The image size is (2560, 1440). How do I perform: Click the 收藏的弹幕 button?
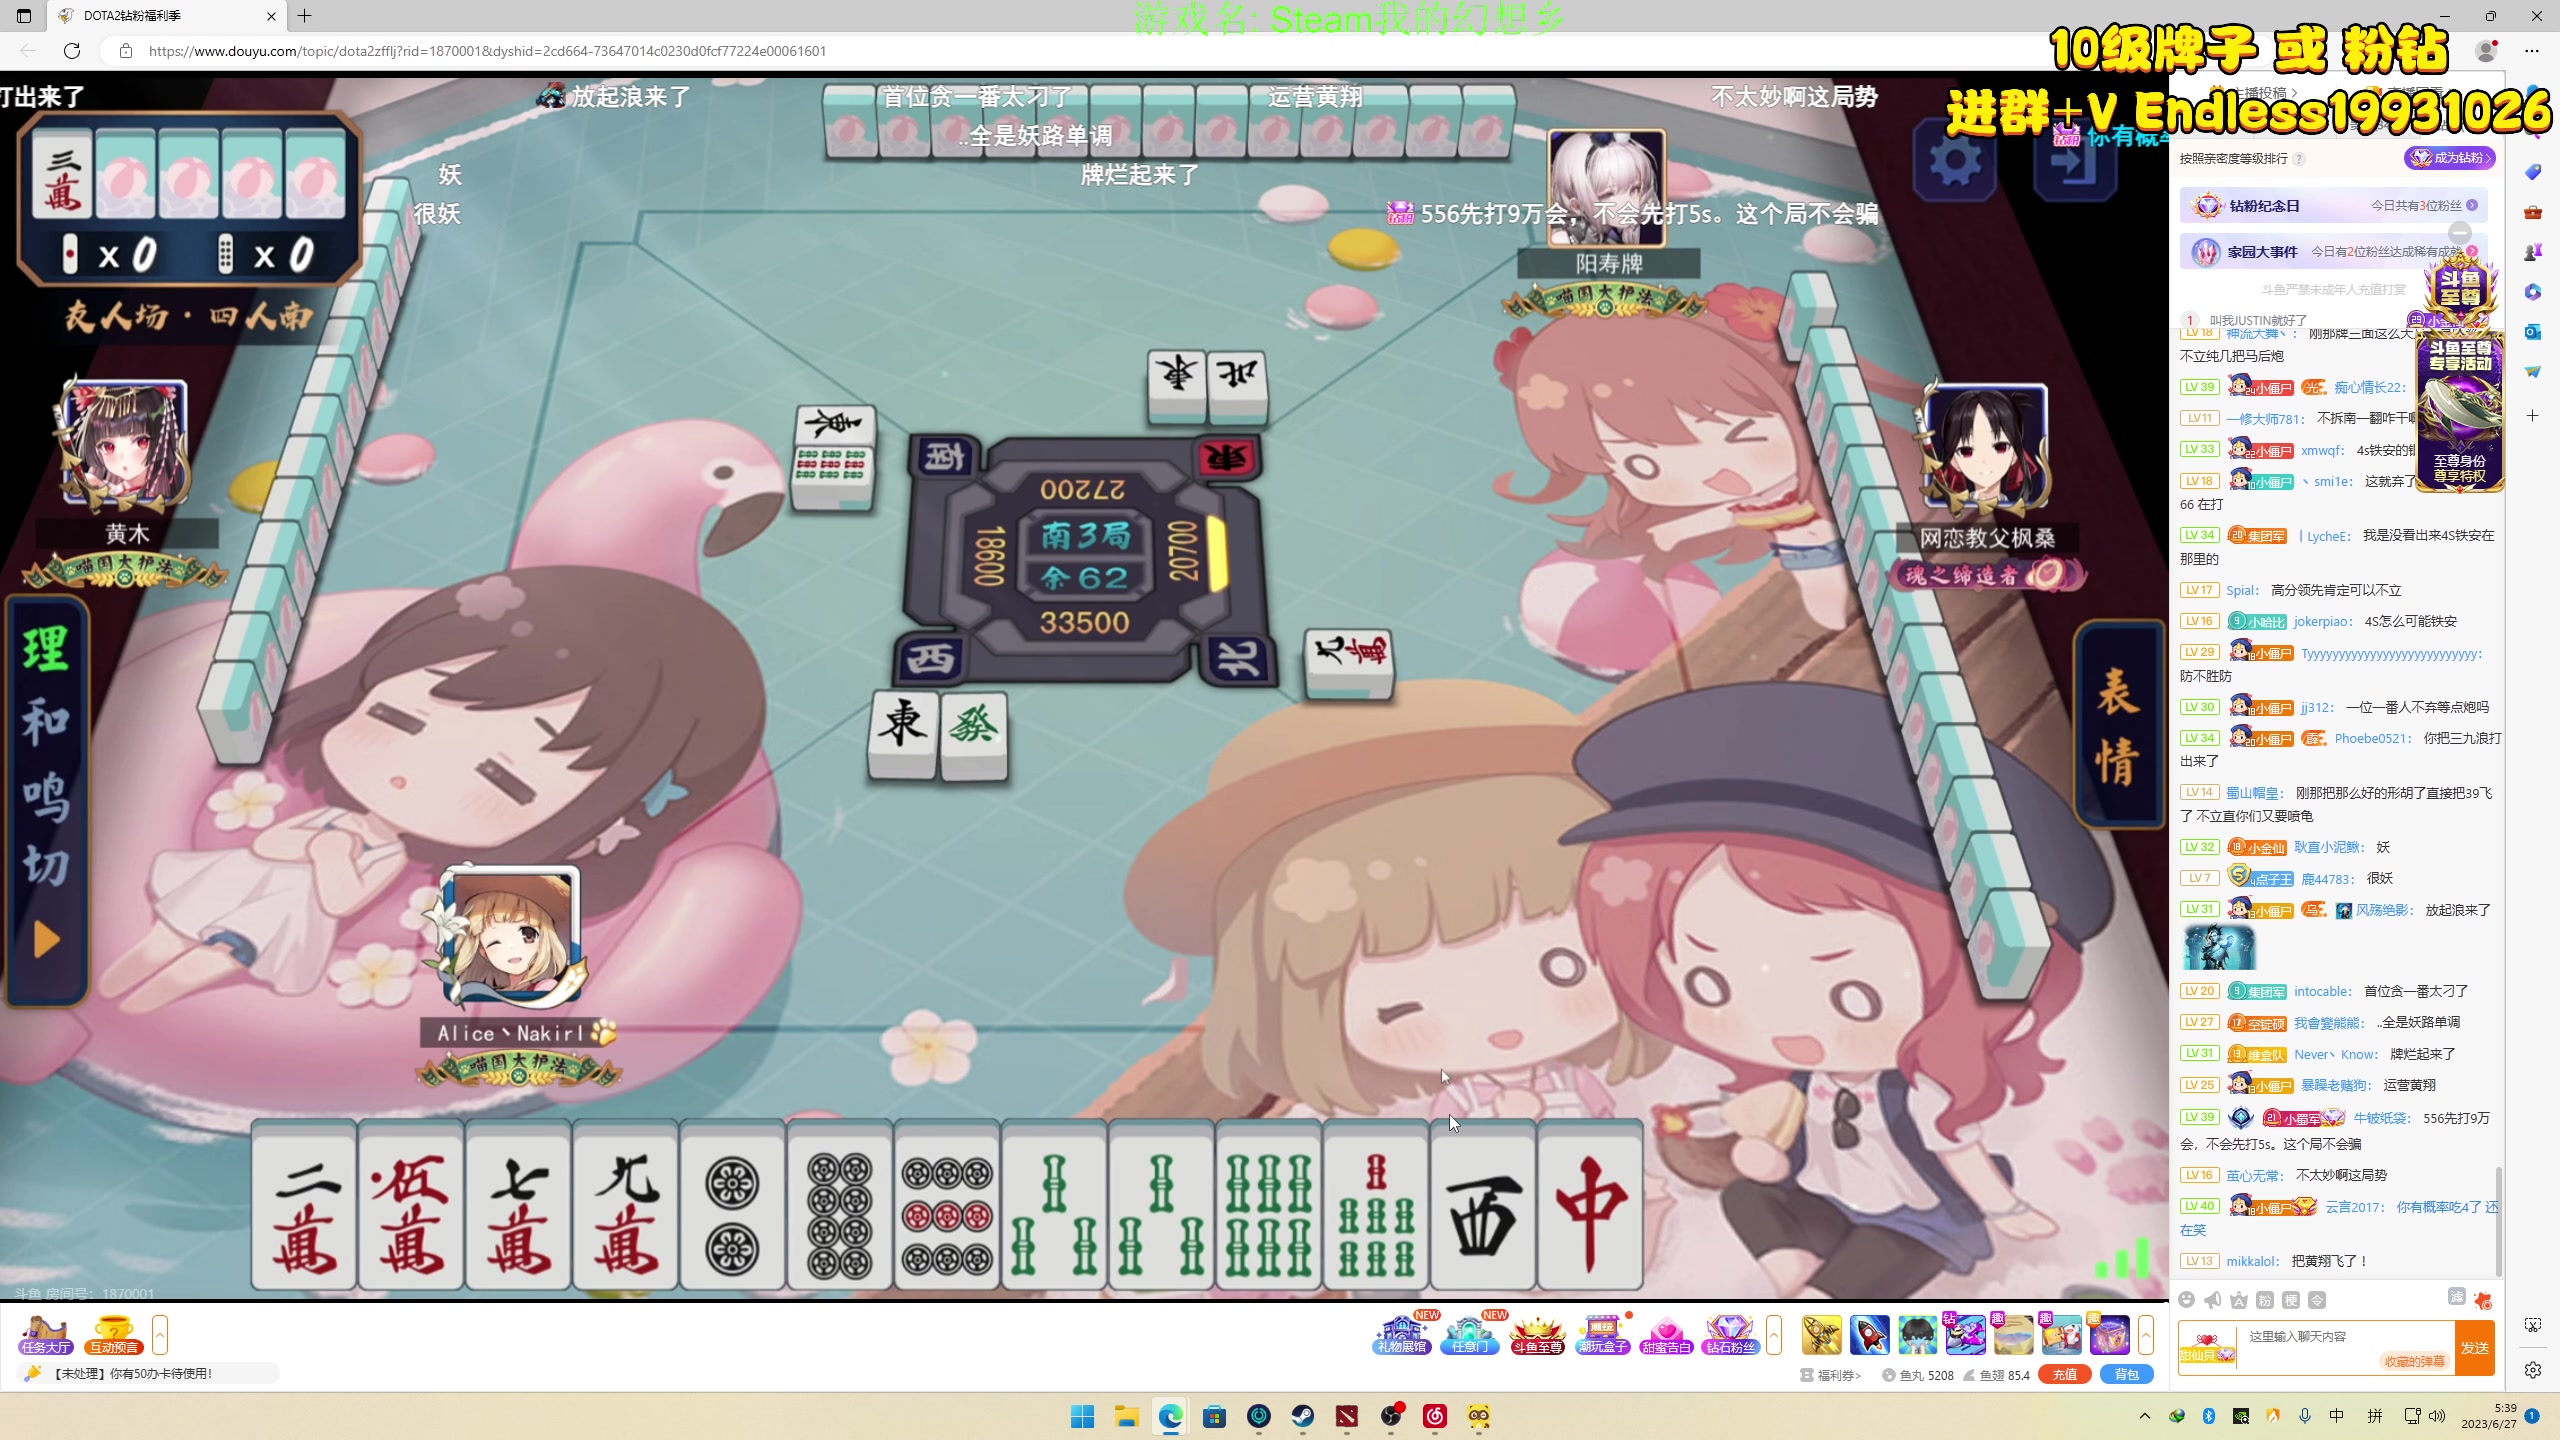2414,1361
